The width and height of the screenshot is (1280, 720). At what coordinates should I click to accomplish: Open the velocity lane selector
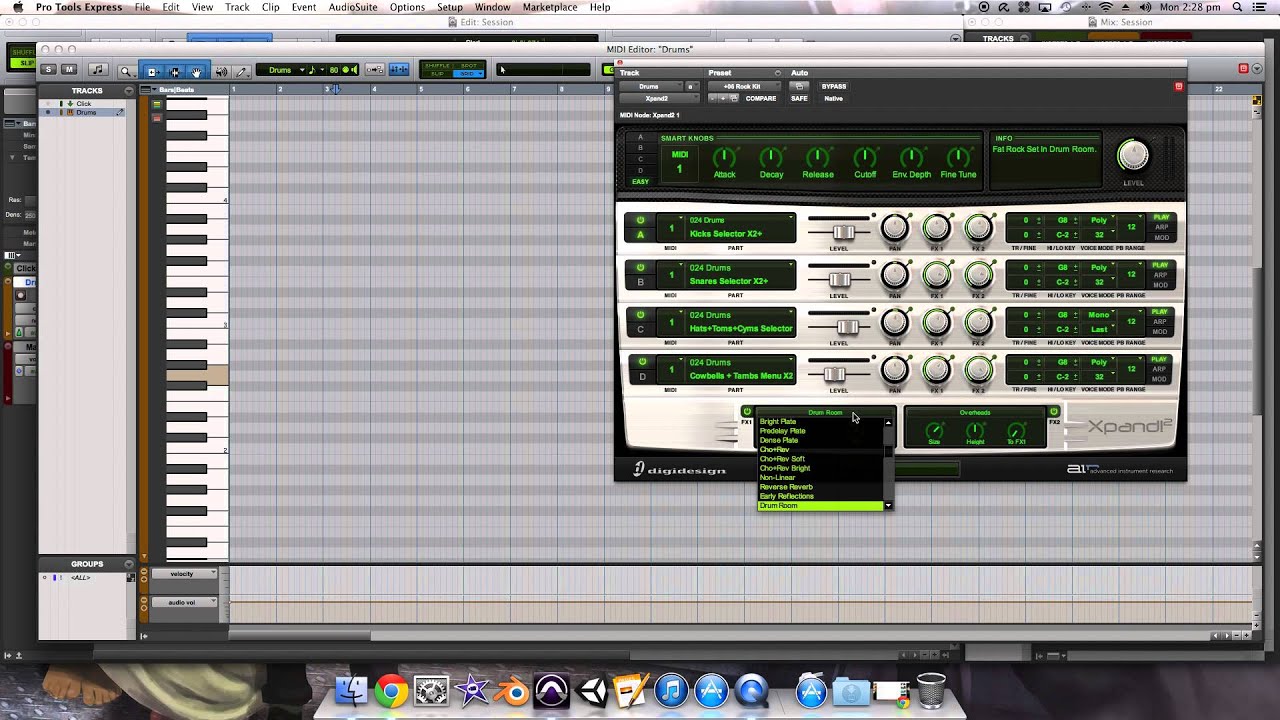coord(184,574)
